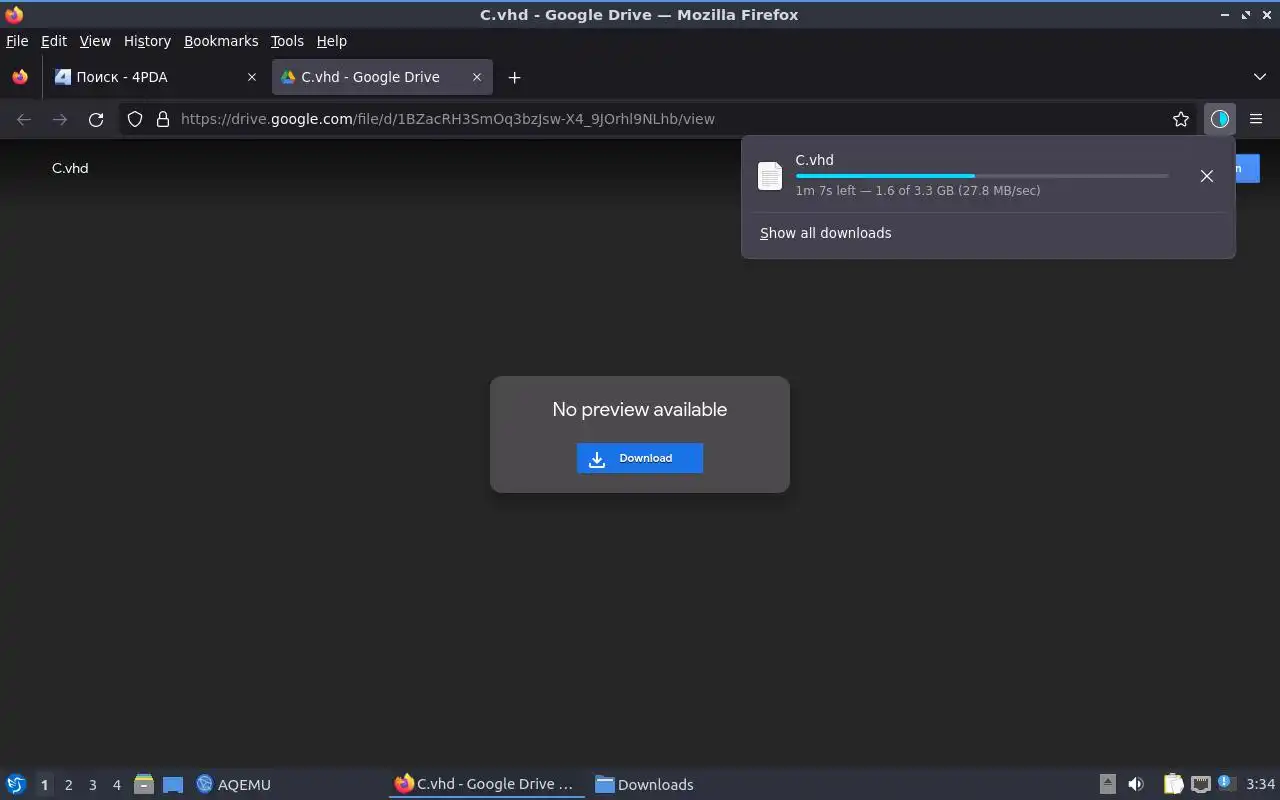Click the C.vhd title on the page
The height and width of the screenshot is (800, 1280).
click(70, 168)
